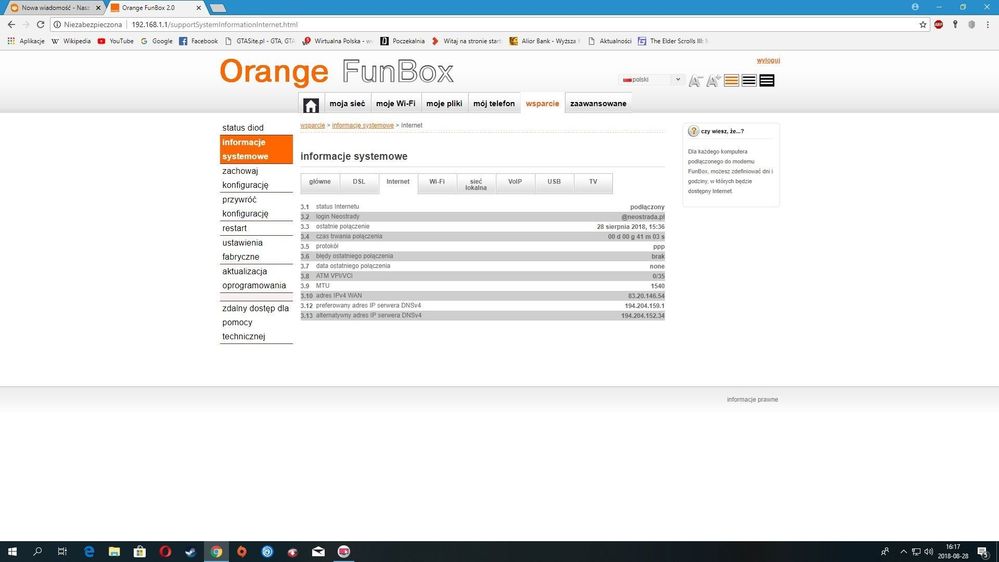Decrease font size with A- icon
This screenshot has width=999, height=562.
click(x=695, y=80)
